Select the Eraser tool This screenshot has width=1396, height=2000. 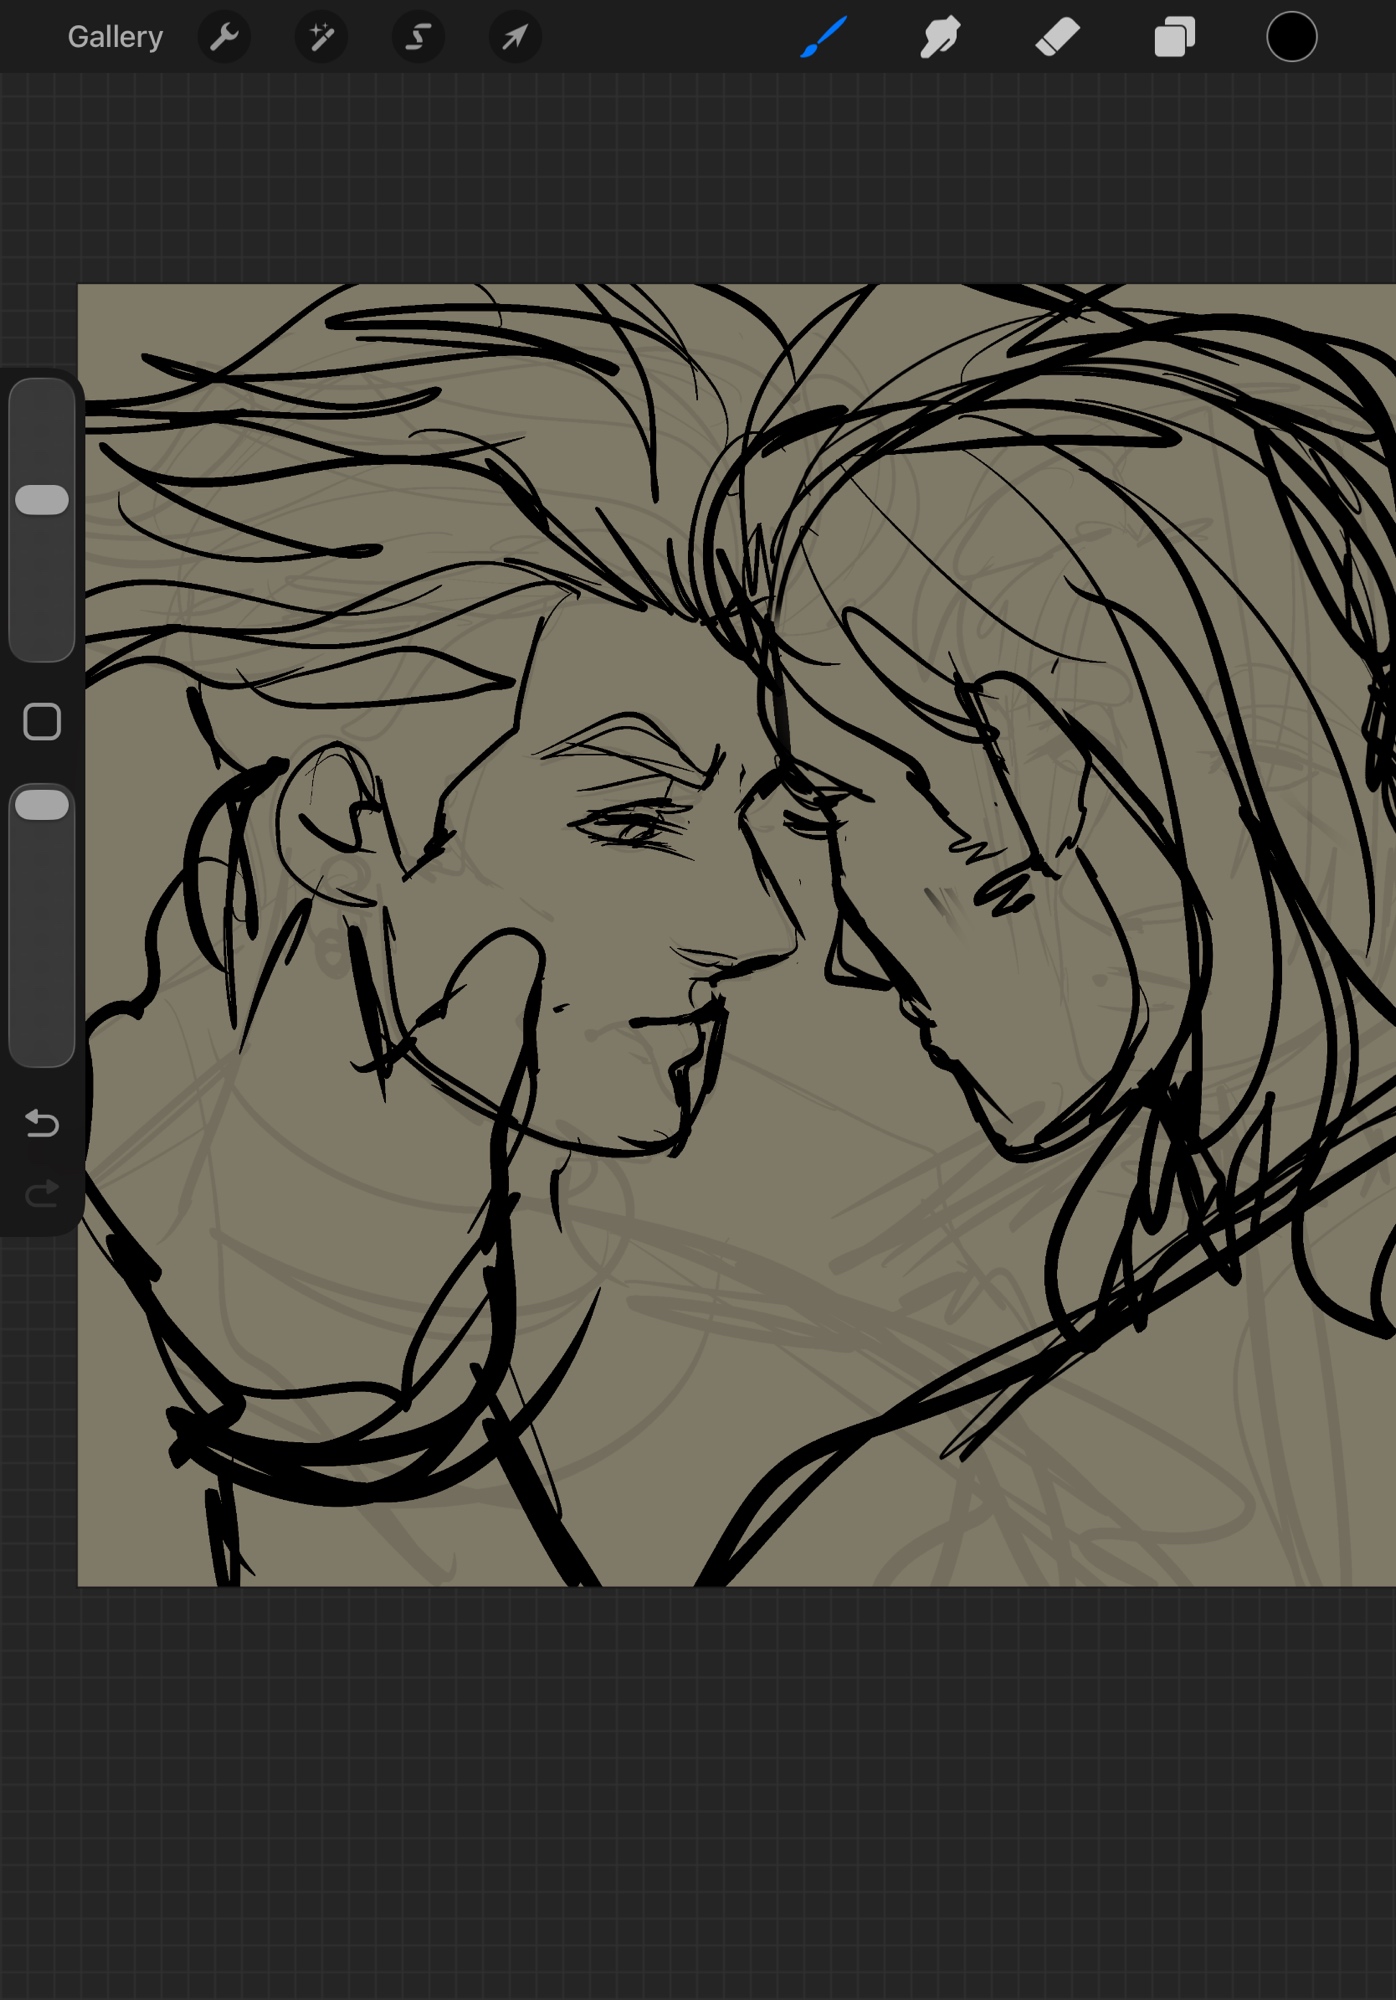[x=1057, y=37]
